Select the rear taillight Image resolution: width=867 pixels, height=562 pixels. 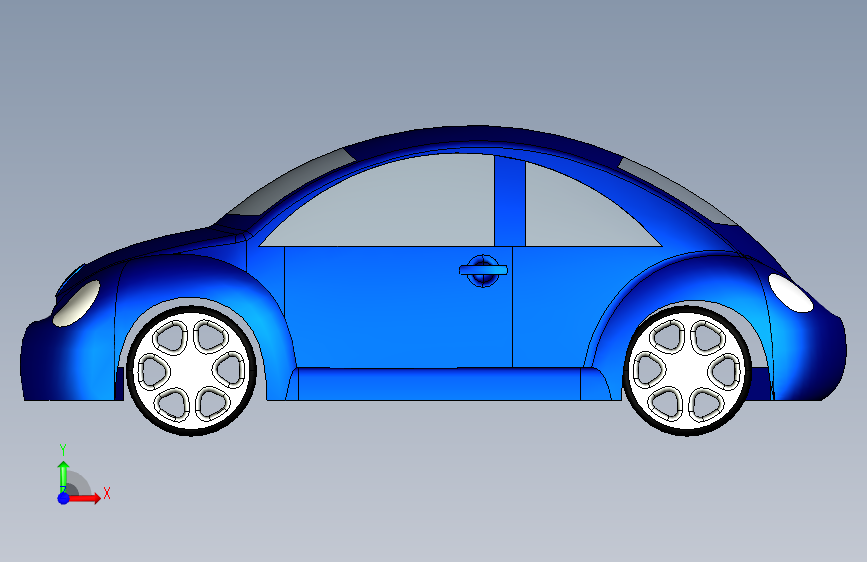(x=791, y=293)
